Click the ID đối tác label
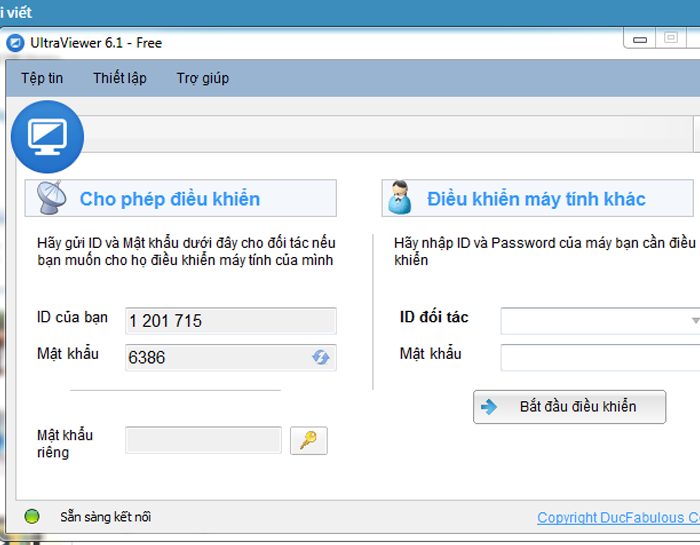700x545 pixels. 434,317
